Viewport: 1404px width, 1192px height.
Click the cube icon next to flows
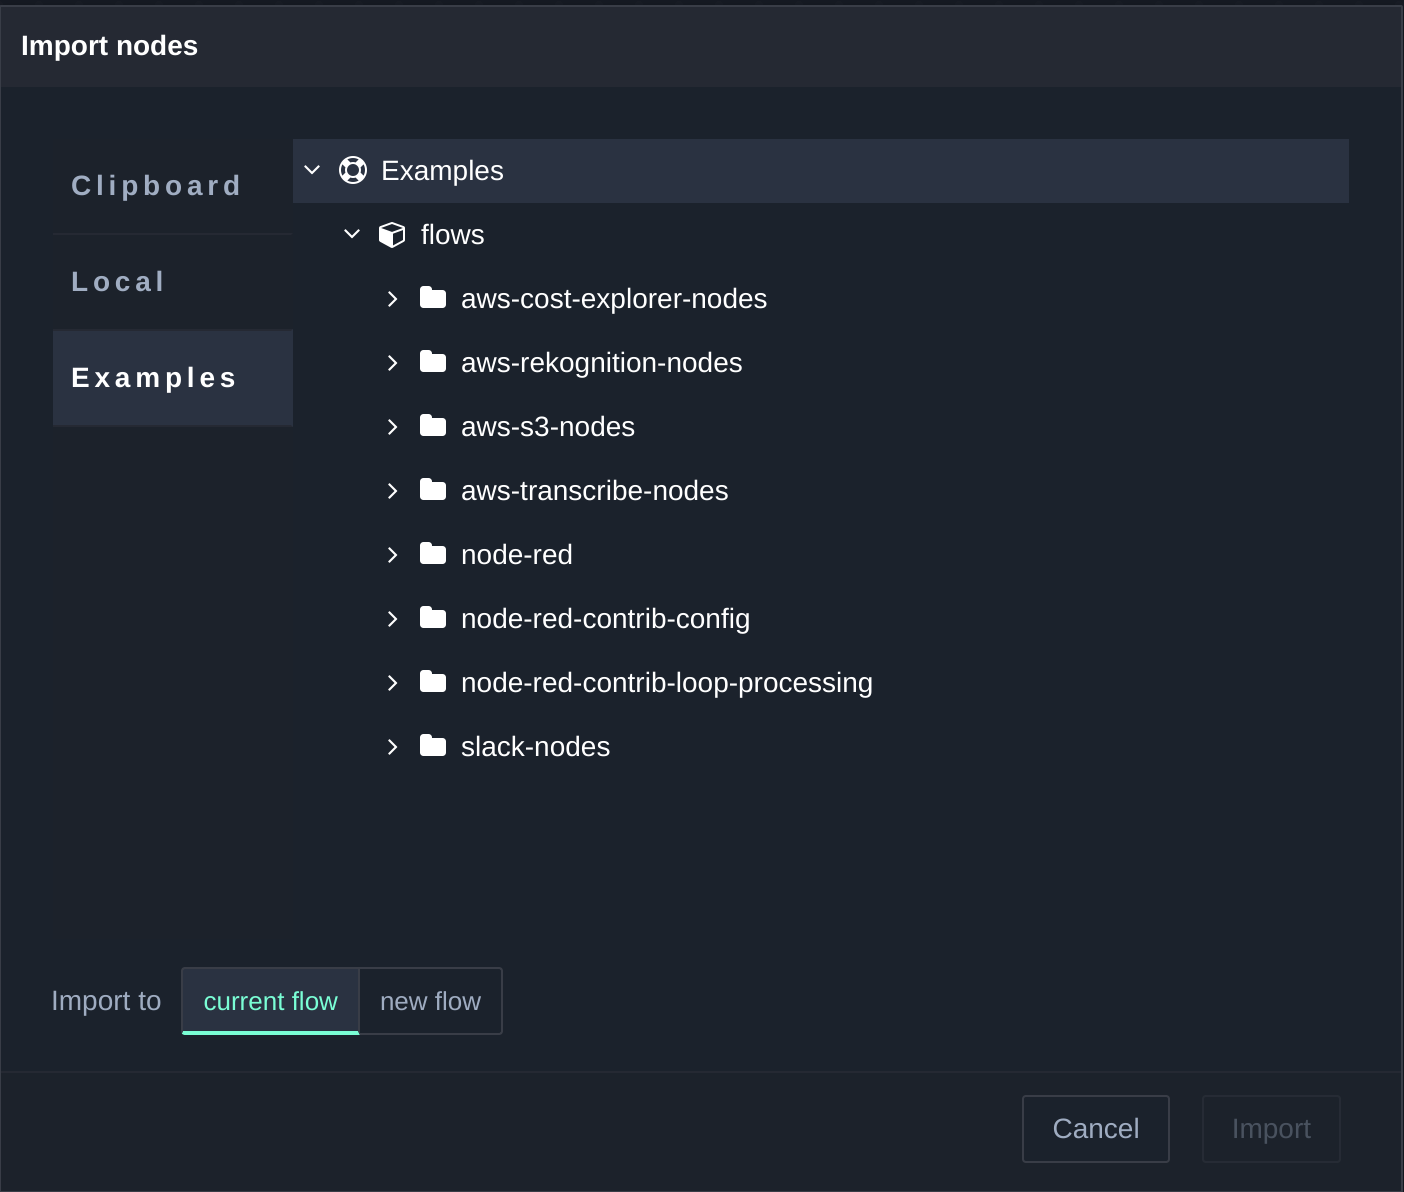tap(392, 235)
